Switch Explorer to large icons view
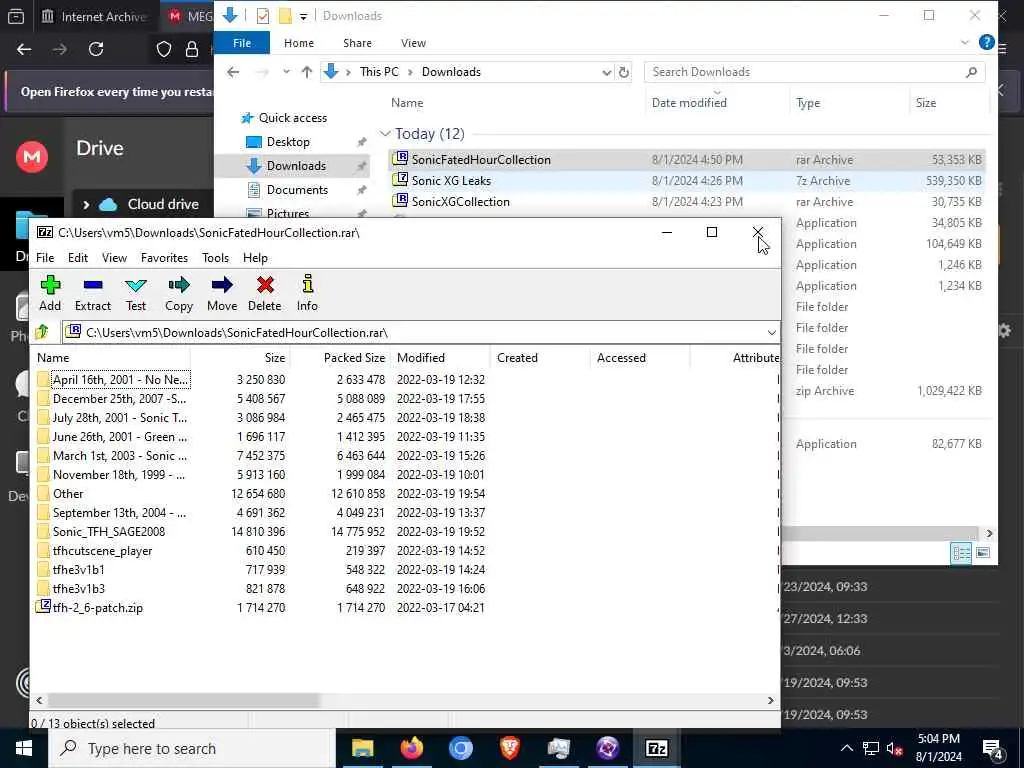The height and width of the screenshot is (768, 1024). click(983, 553)
